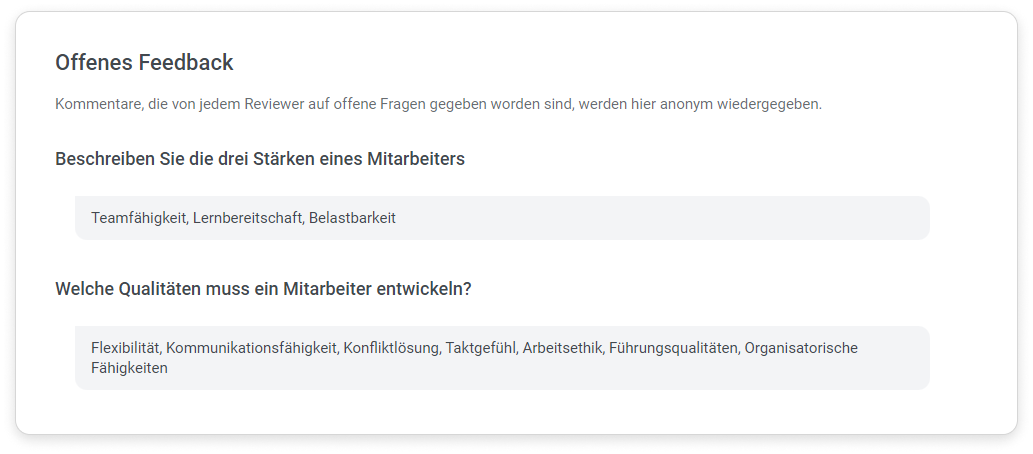Click "Kommunikationsfähigkeit" in the qualities answer
Viewport: 1033px width, 454px height.
click(x=252, y=348)
